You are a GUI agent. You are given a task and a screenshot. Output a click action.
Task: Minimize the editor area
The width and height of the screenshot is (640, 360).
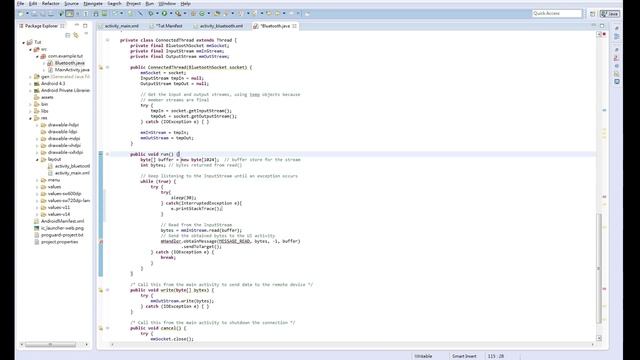[593, 25]
